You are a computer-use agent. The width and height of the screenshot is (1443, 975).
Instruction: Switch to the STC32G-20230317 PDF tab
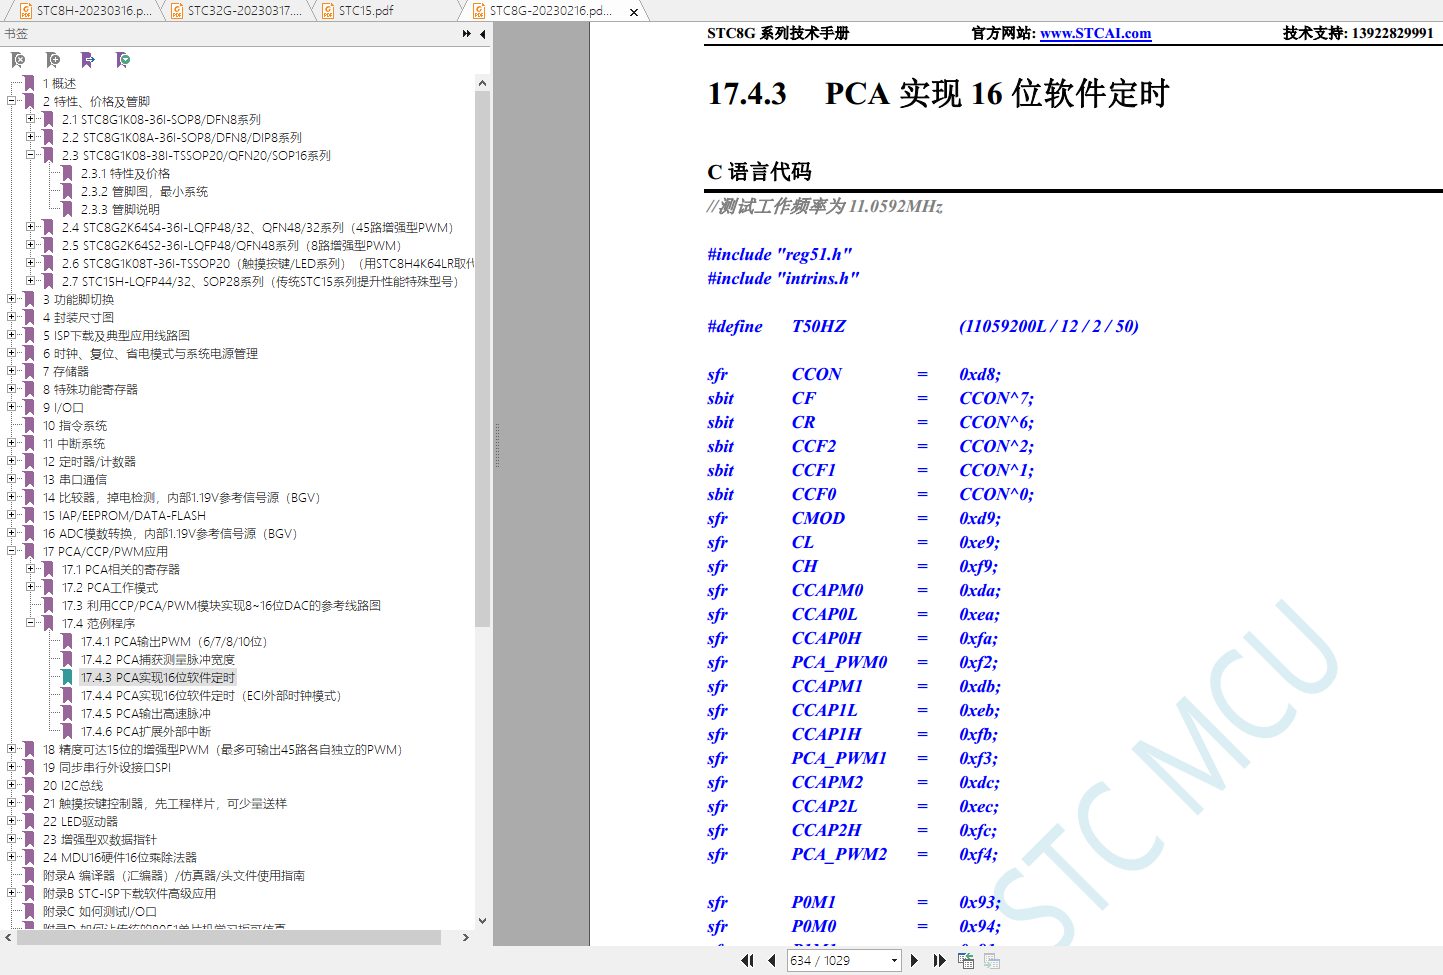[x=236, y=11]
